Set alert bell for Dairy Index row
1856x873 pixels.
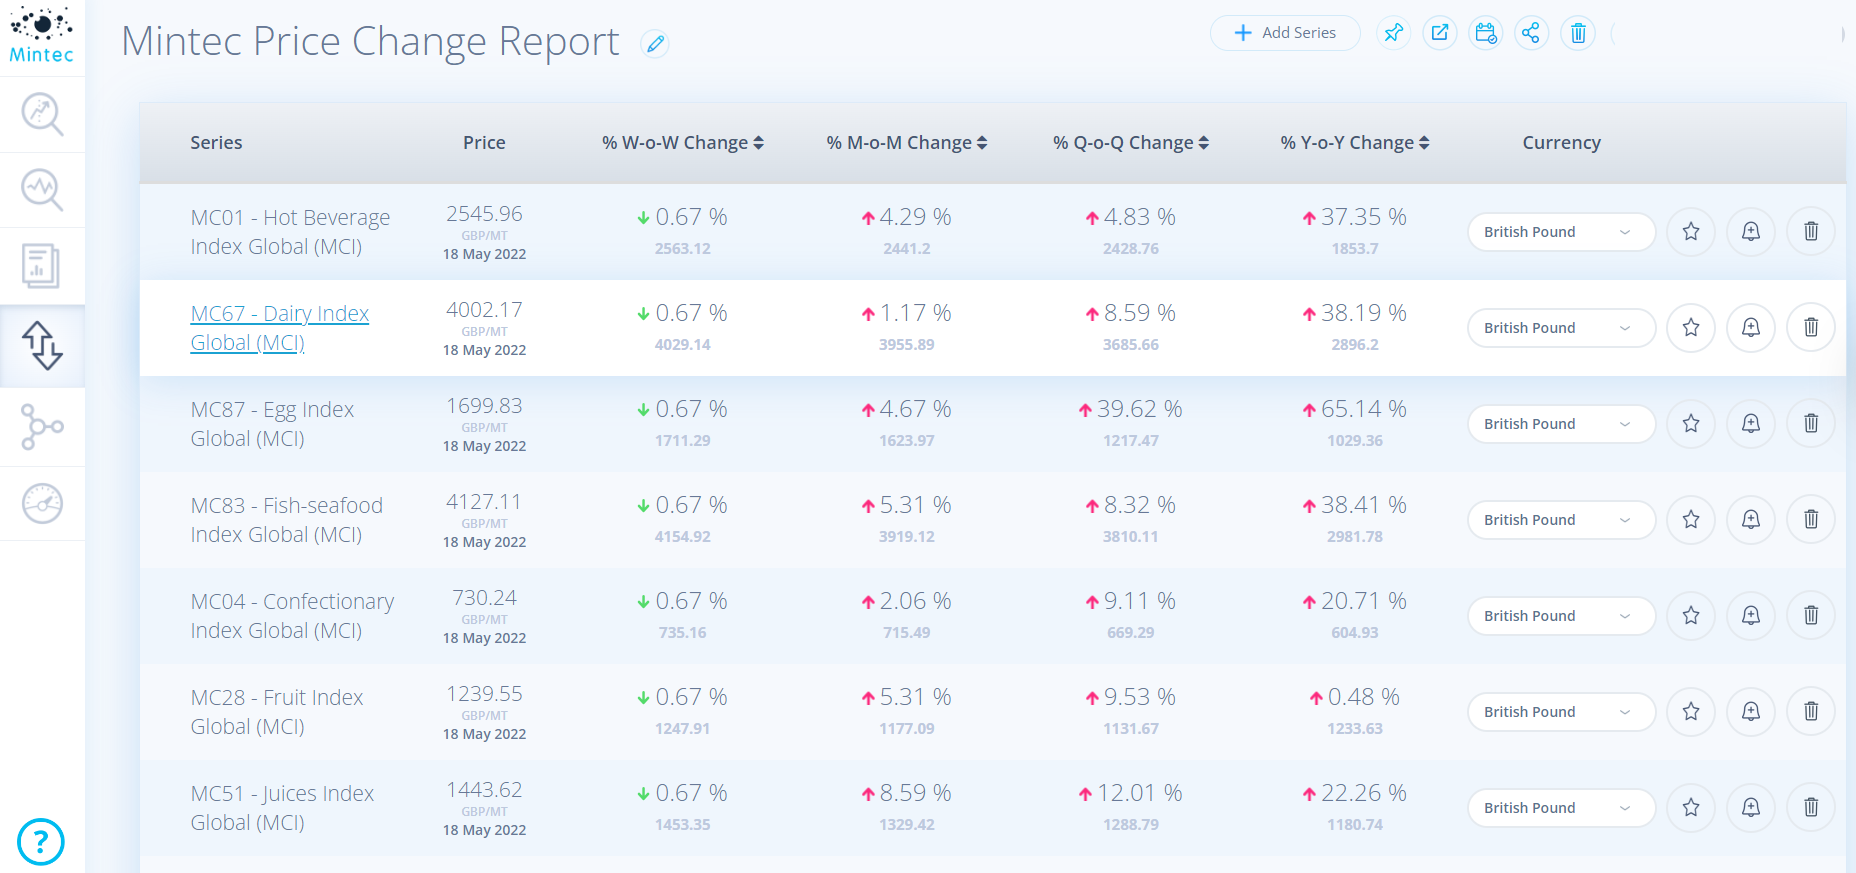pyautogui.click(x=1750, y=328)
